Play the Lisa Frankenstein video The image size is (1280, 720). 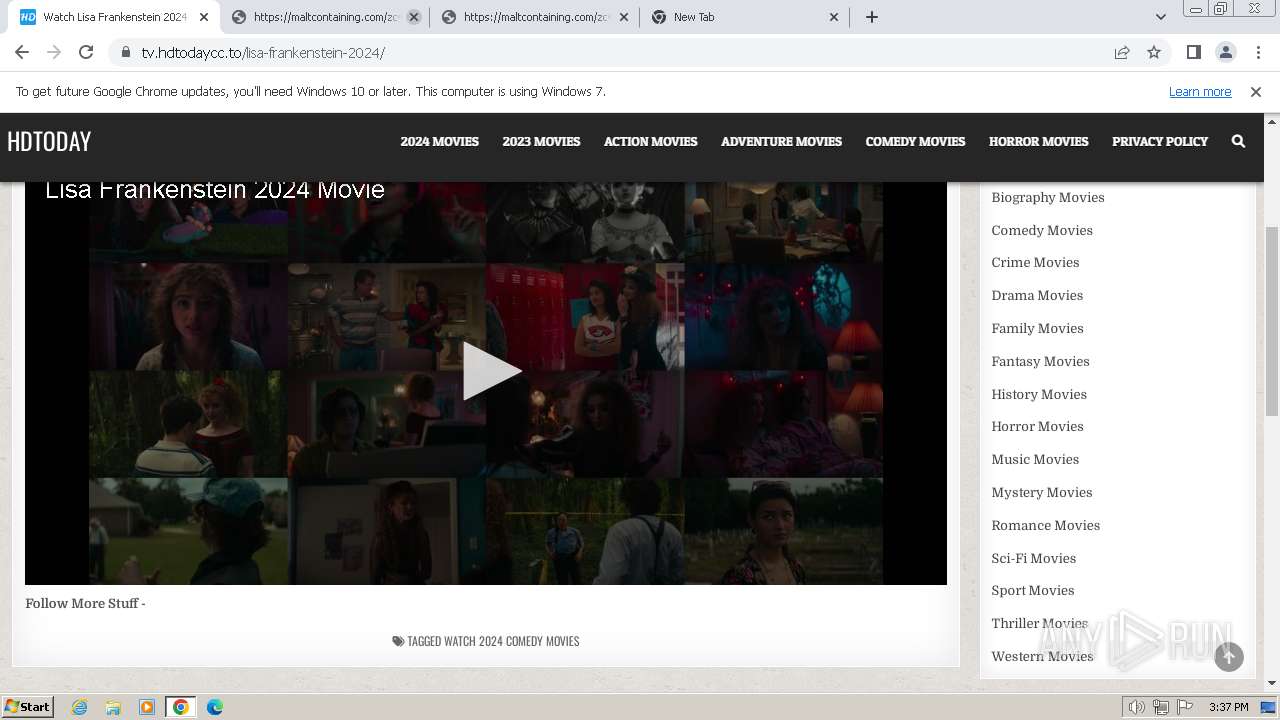point(492,371)
